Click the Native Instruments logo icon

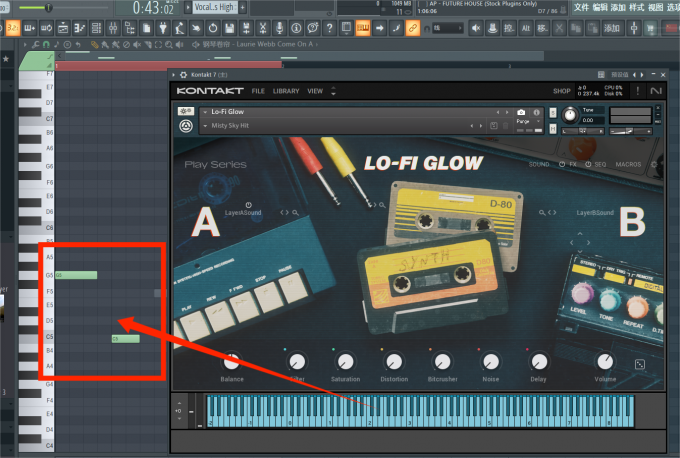(x=656, y=91)
